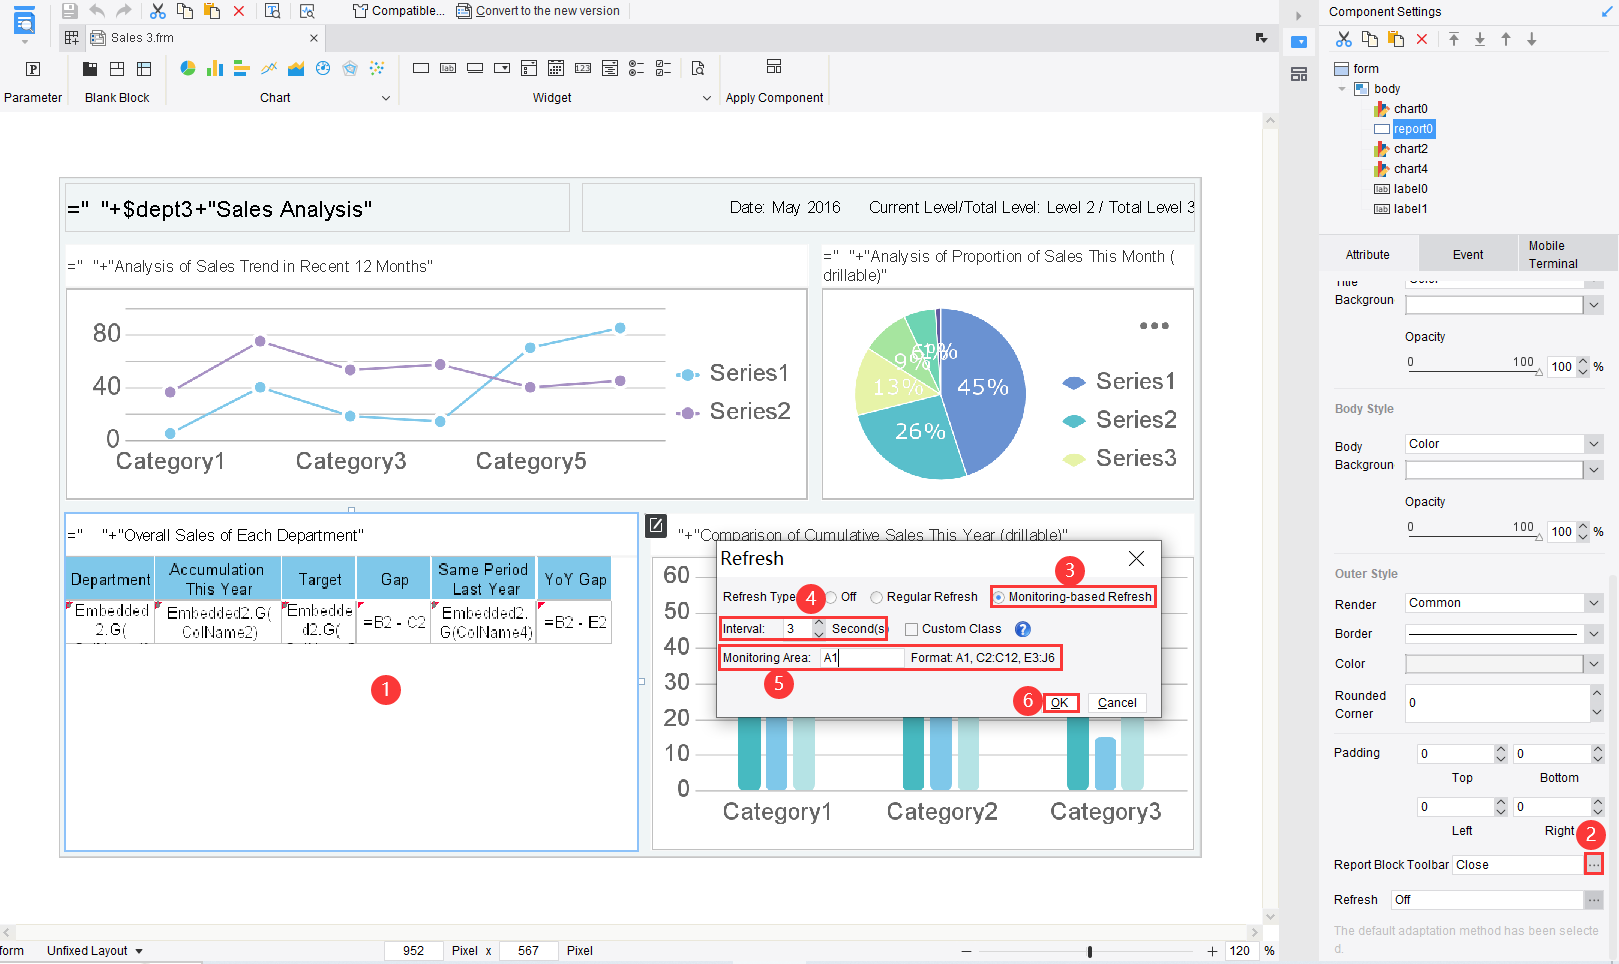Click OK in the Refresh dialog

1060,703
